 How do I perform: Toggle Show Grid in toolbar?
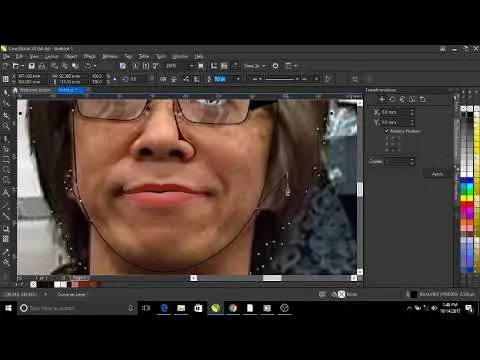(224, 66)
